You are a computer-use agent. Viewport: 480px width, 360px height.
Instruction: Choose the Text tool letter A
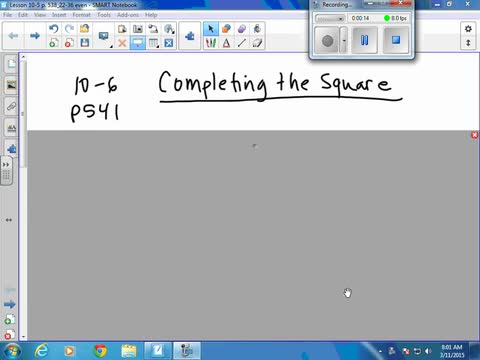(226, 43)
